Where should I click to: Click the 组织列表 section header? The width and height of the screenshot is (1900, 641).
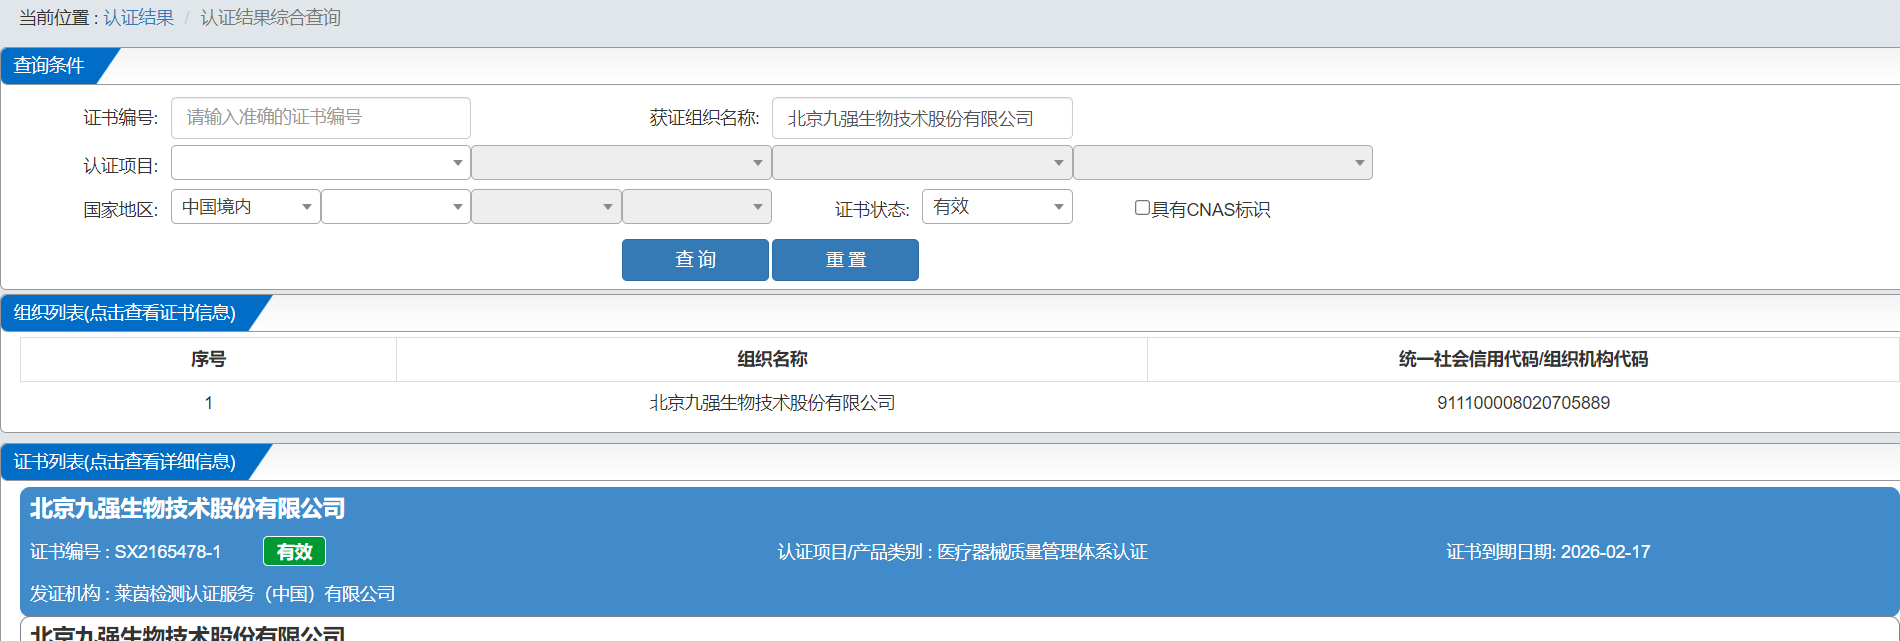point(125,313)
